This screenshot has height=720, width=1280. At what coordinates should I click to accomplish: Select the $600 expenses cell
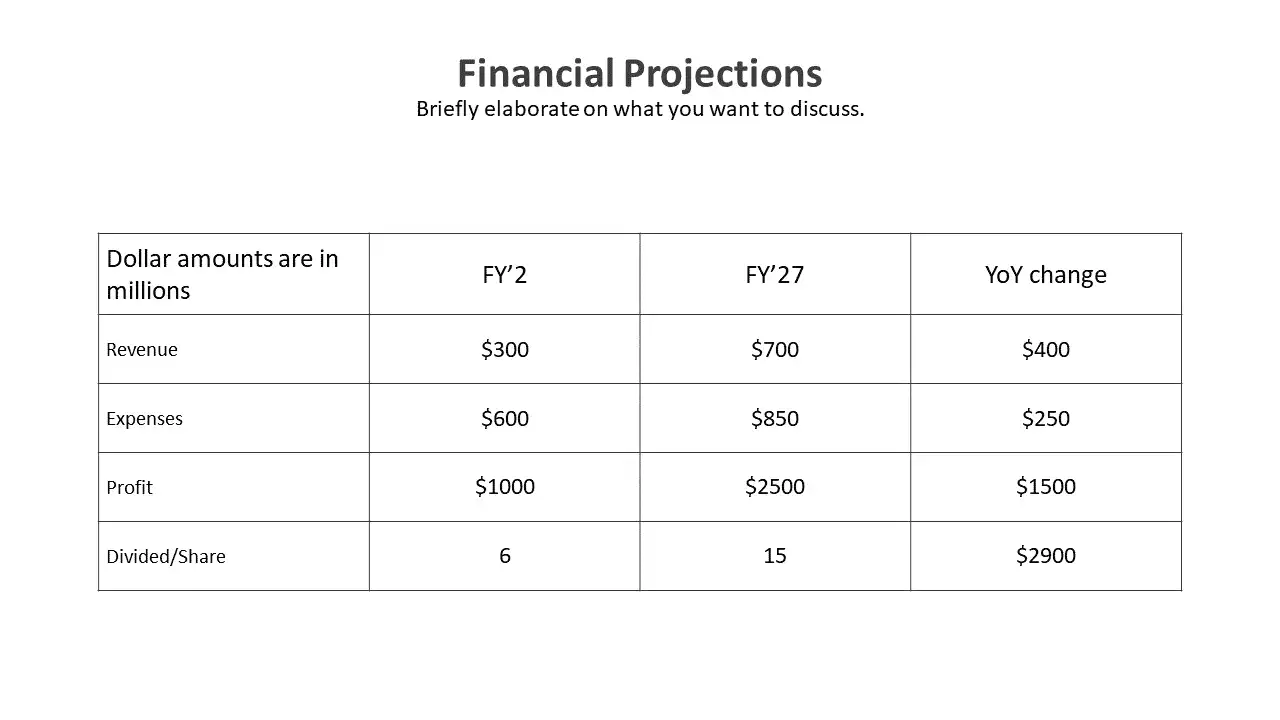coord(505,418)
